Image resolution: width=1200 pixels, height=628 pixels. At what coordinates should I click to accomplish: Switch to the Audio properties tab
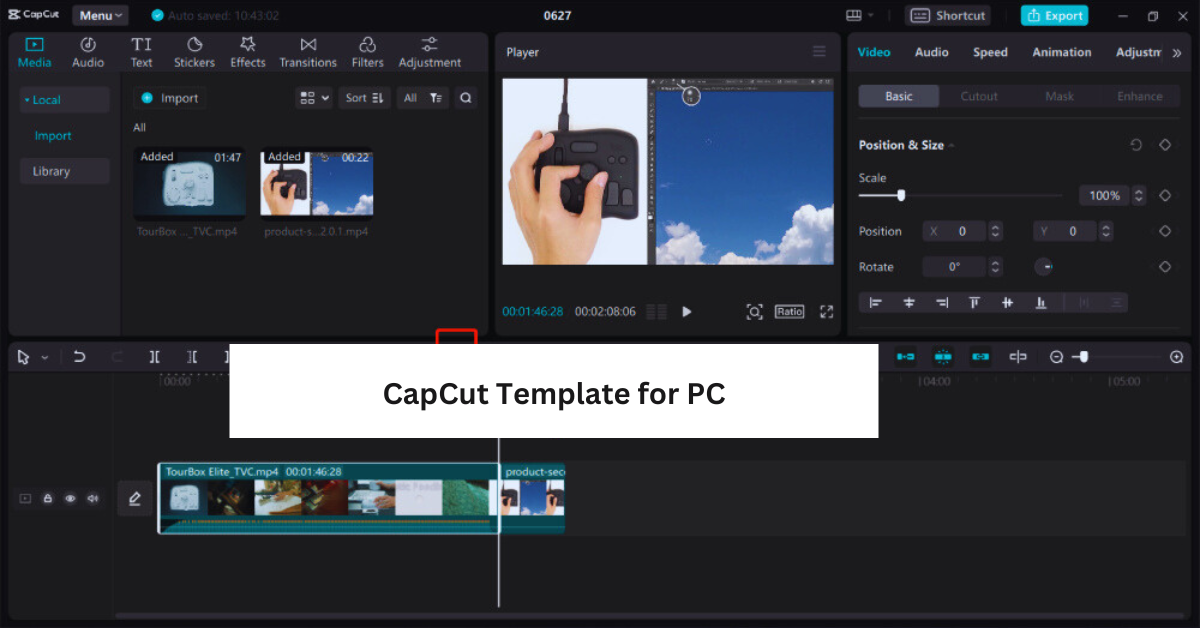coord(932,52)
